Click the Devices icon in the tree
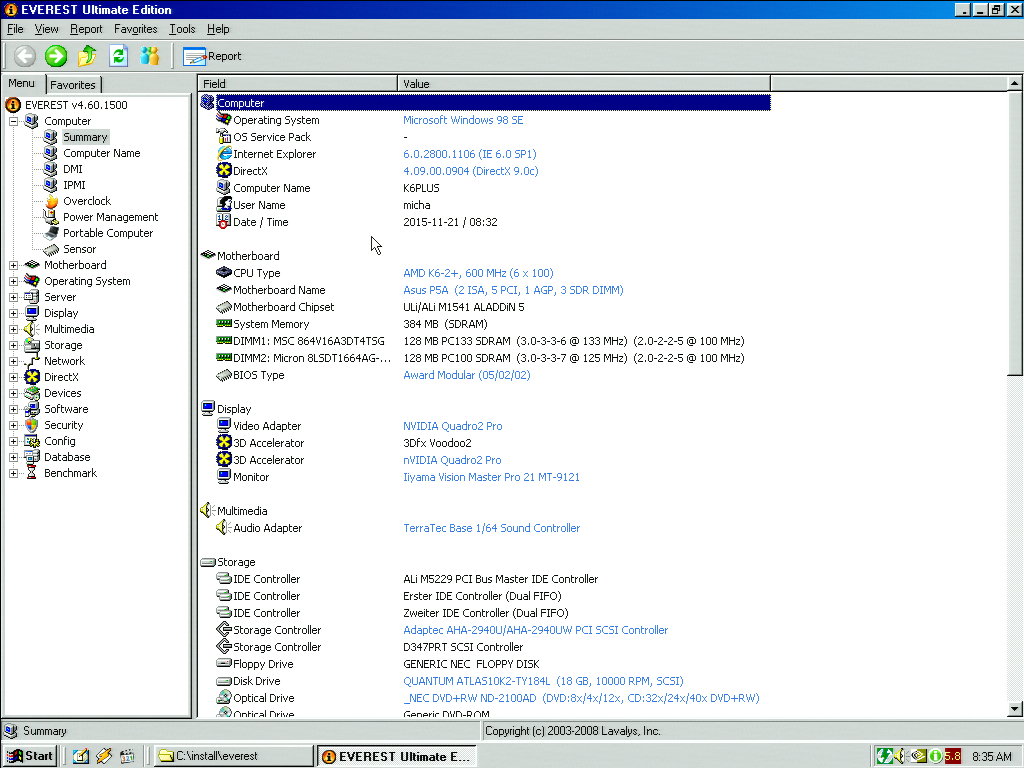Image resolution: width=1024 pixels, height=768 pixels. pyautogui.click(x=31, y=393)
